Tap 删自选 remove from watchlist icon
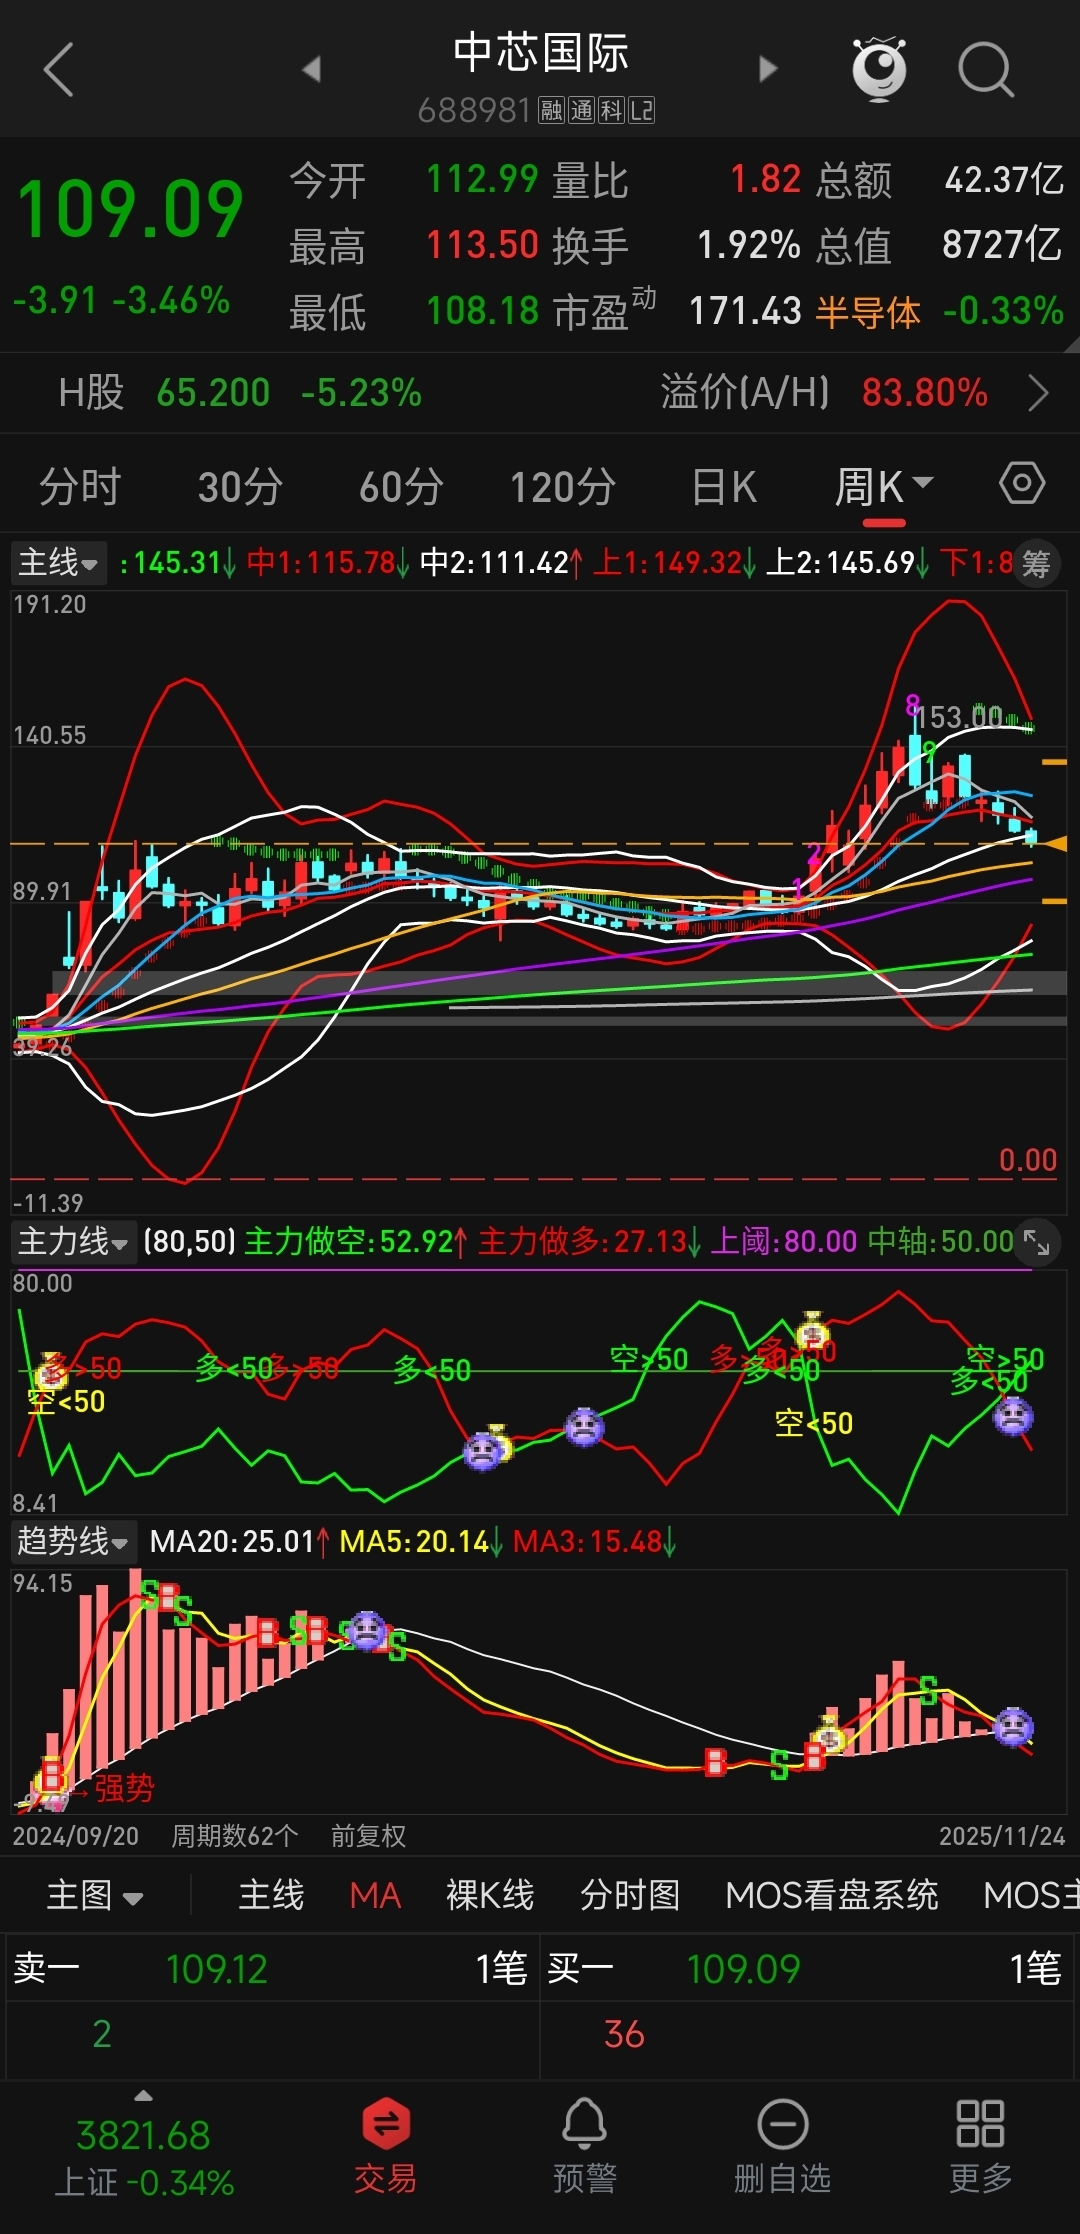 point(782,2146)
